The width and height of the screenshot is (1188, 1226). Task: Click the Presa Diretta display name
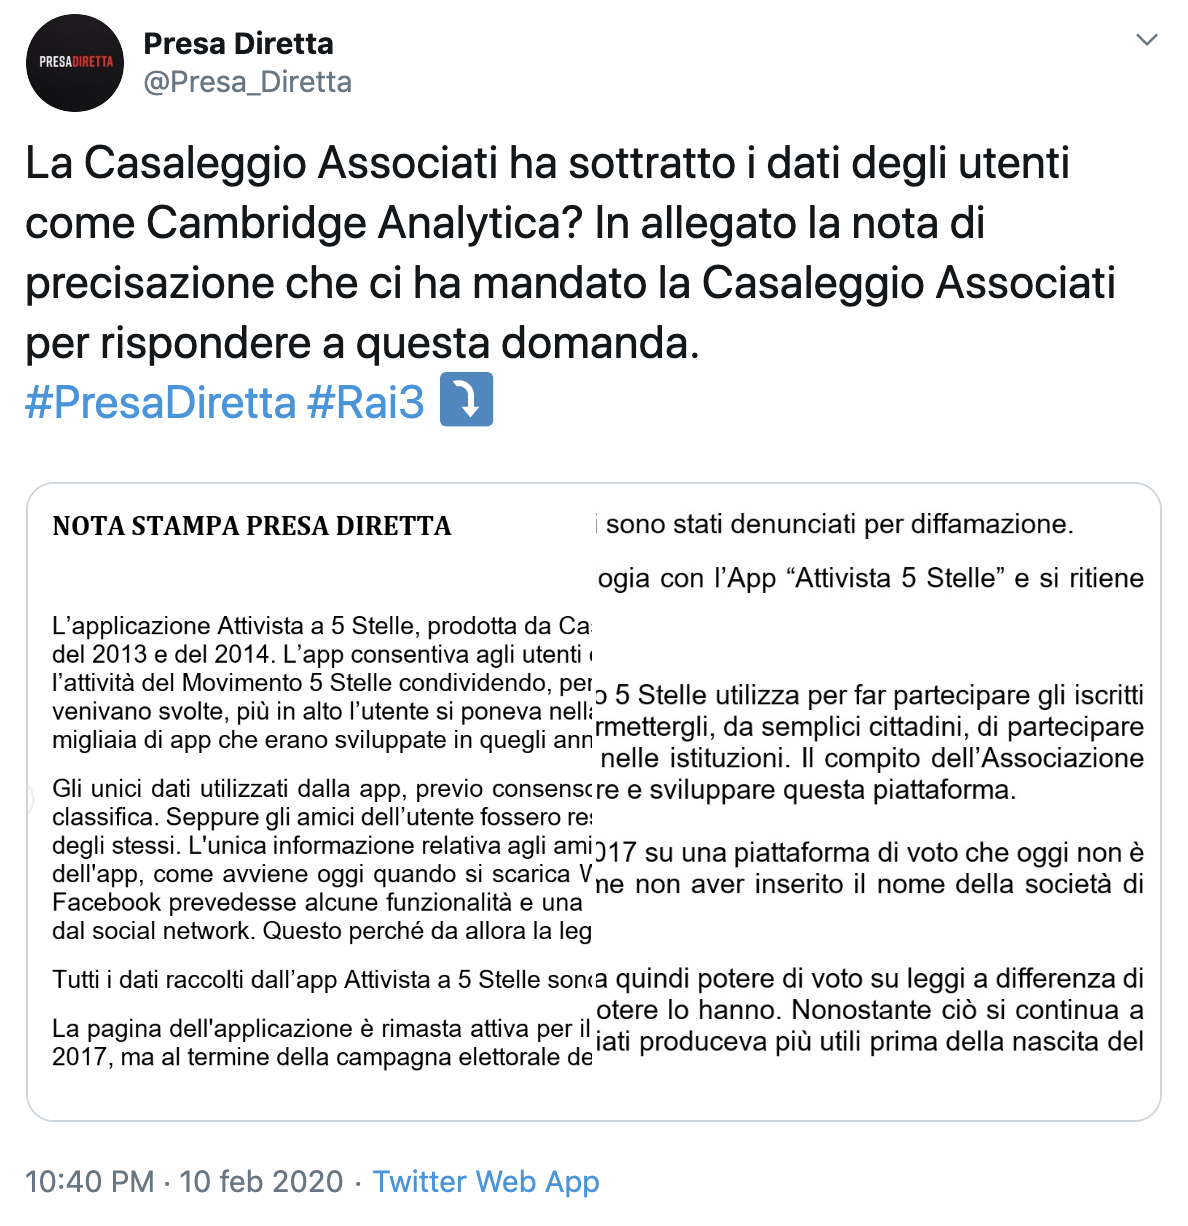pos(238,43)
